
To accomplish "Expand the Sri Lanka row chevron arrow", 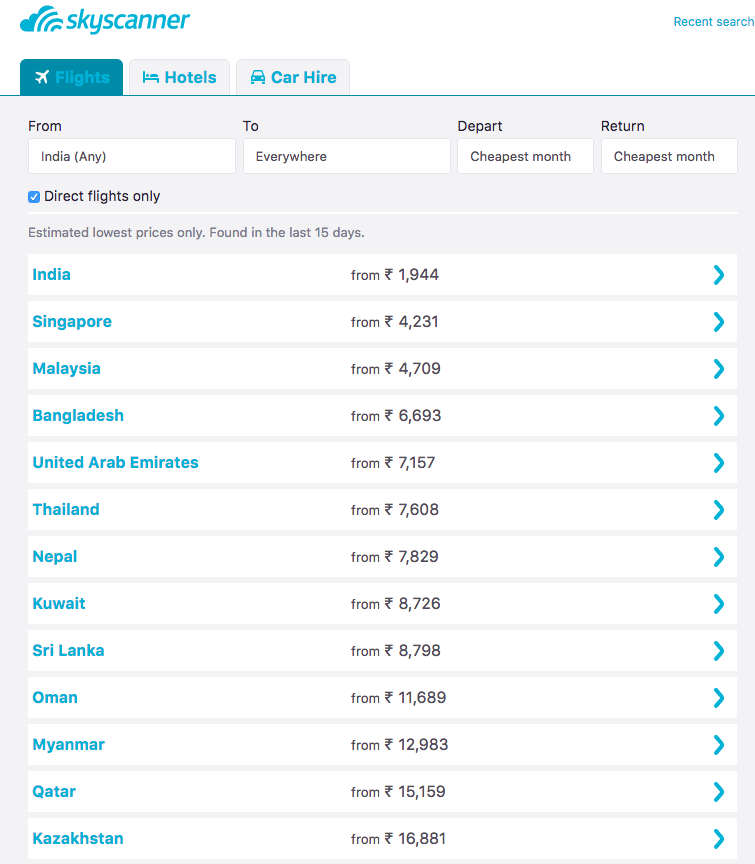I will click(719, 651).
